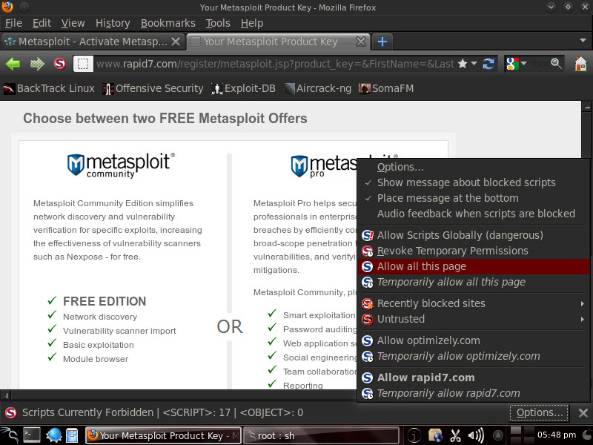Screen dimensions: 593x445
Task: Expand the Untrusted submenu
Action: (x=473, y=319)
